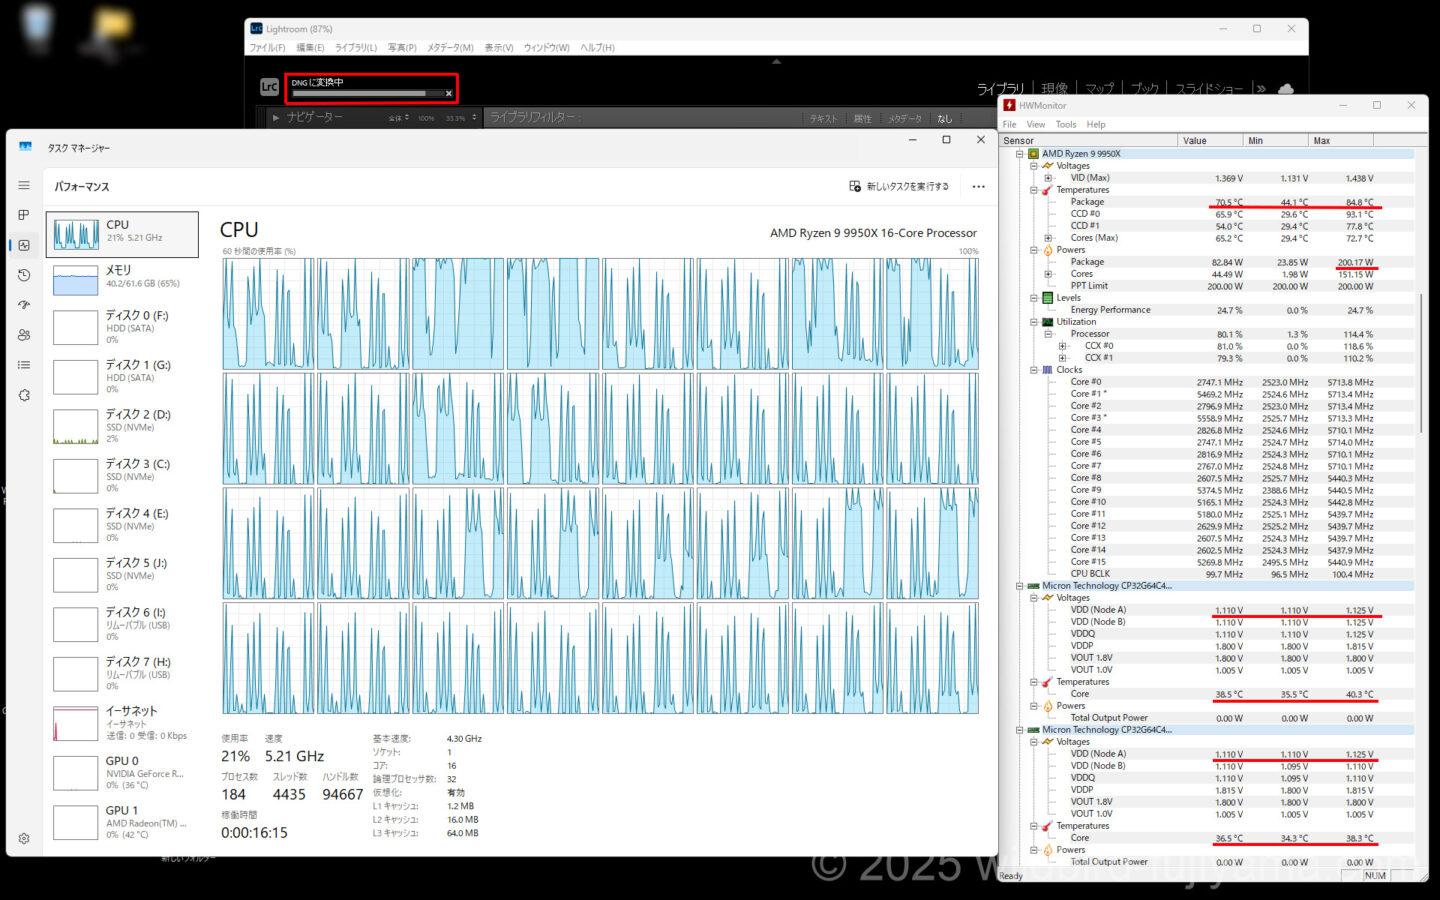Click the HWMonitor title bar lightning icon

[1010, 105]
